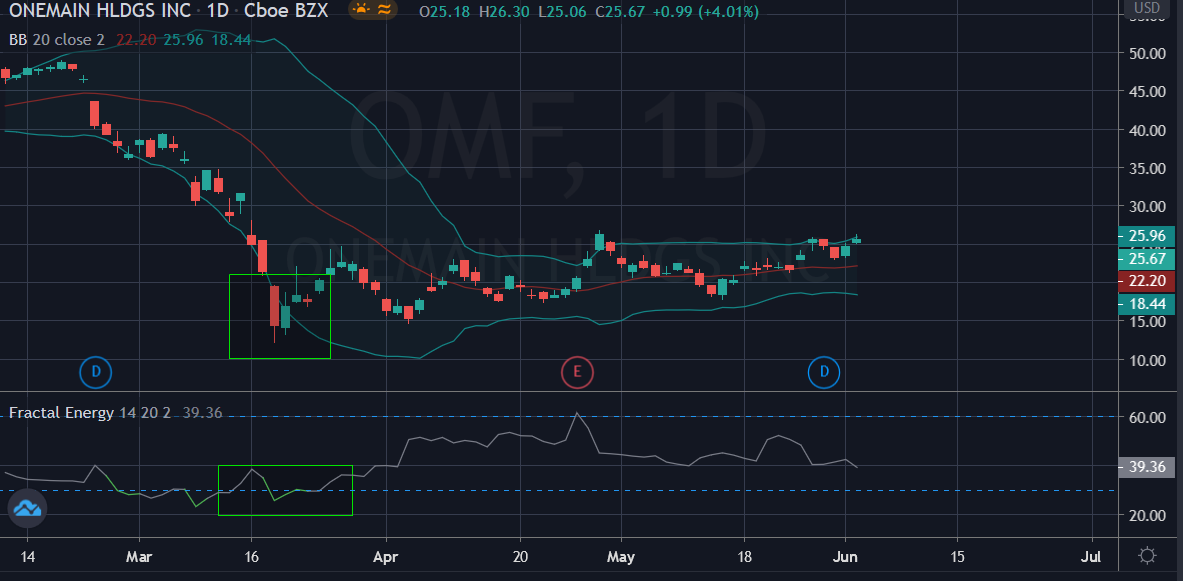Viewport: 1183px width, 581px height.
Task: Click the 39.36 label on indicator axis
Action: click(1146, 468)
